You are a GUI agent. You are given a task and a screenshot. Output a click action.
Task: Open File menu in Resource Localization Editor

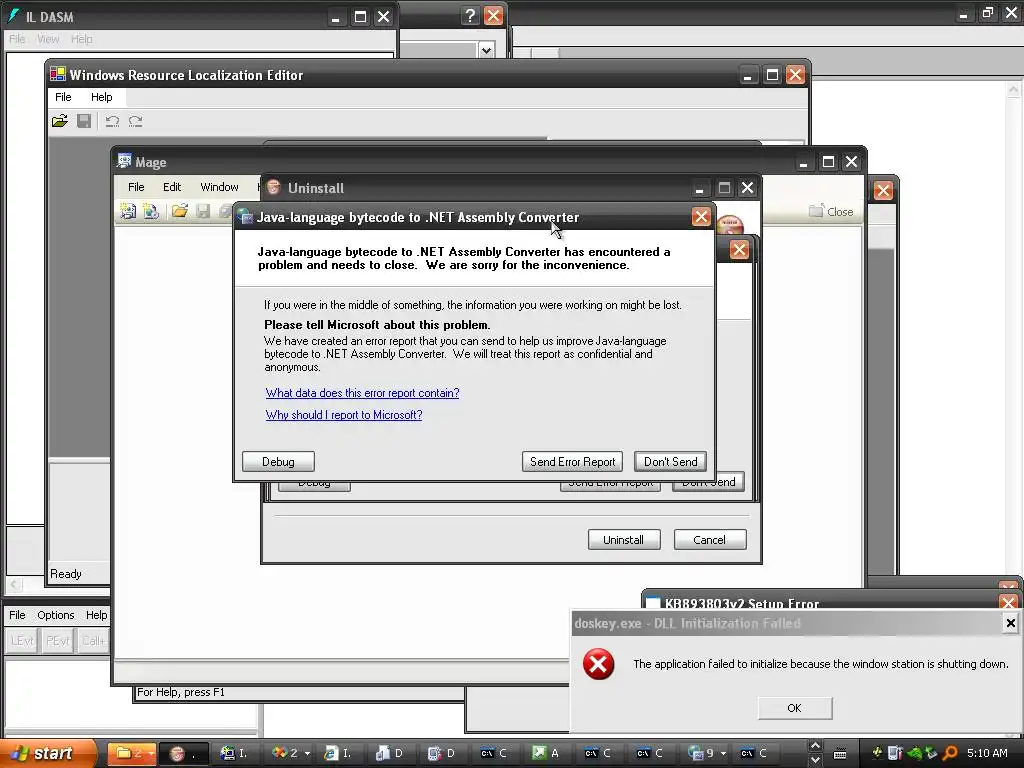click(63, 97)
